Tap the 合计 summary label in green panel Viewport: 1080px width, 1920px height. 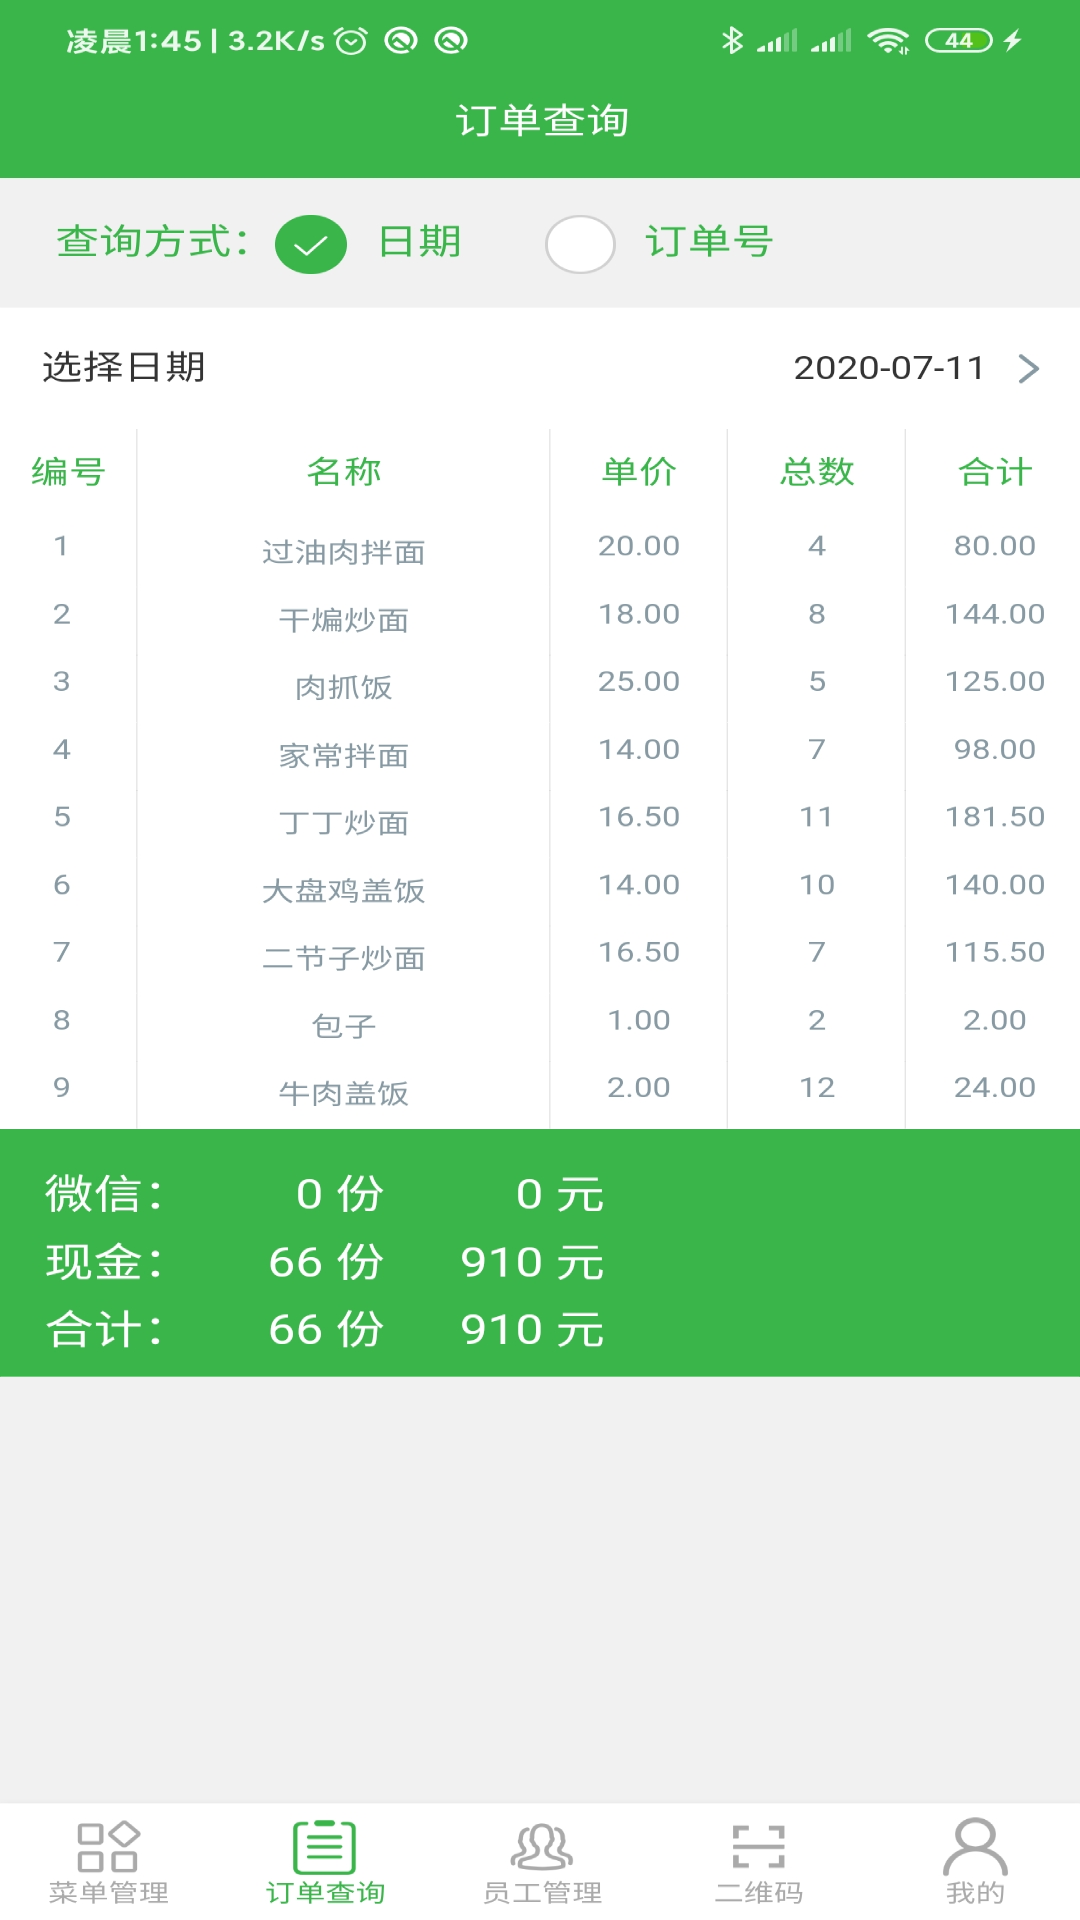[104, 1329]
